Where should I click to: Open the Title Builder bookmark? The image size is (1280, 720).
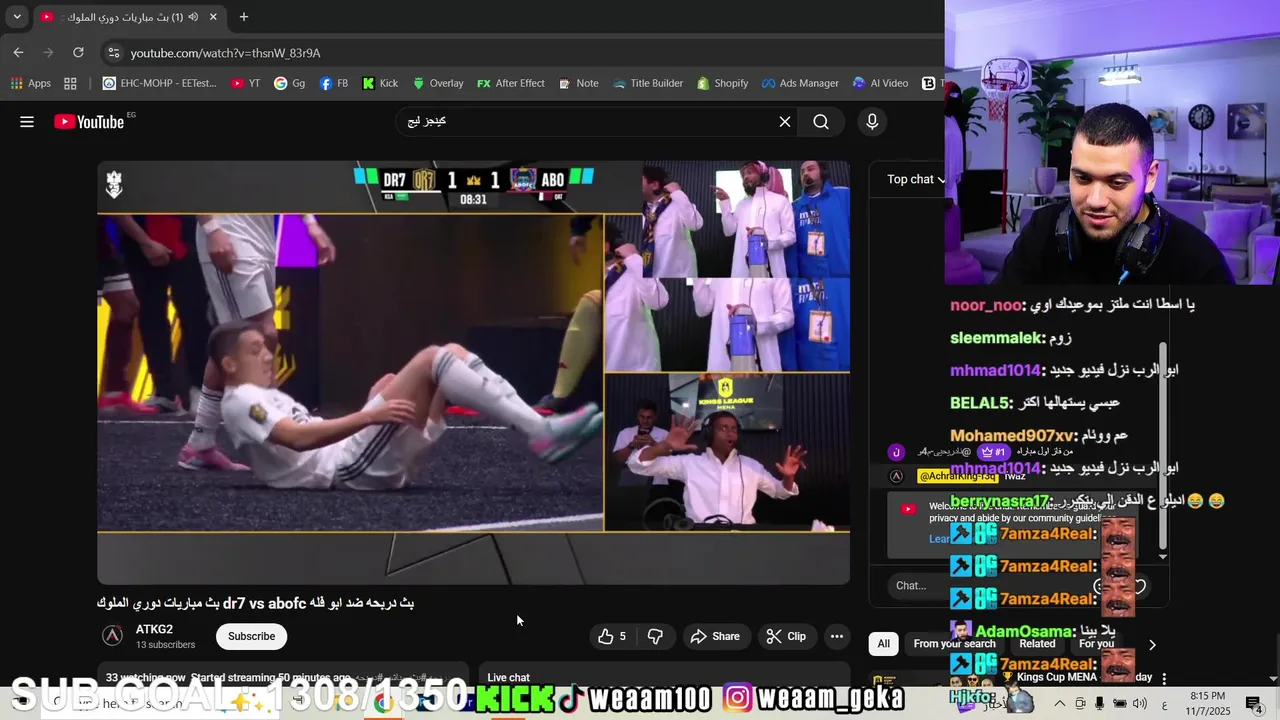(648, 83)
